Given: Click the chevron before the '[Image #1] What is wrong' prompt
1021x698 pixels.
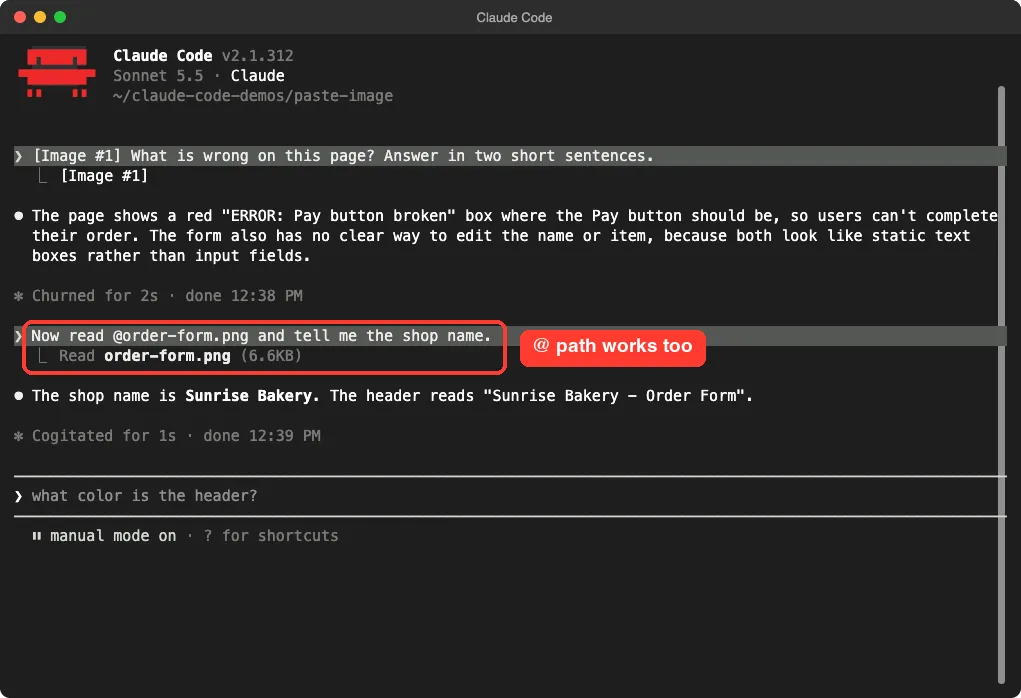Looking at the screenshot, I should click(18, 156).
